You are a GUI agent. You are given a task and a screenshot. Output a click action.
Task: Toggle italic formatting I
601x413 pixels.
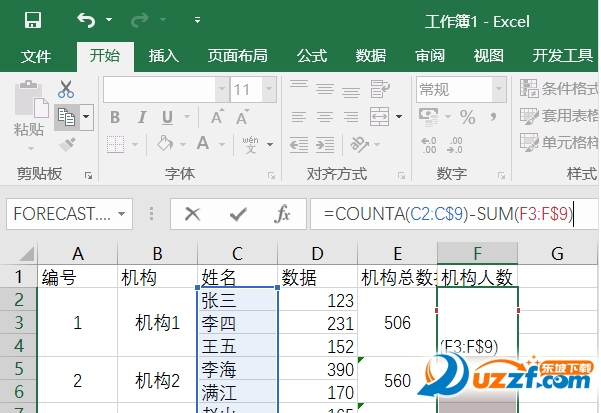coord(142,118)
